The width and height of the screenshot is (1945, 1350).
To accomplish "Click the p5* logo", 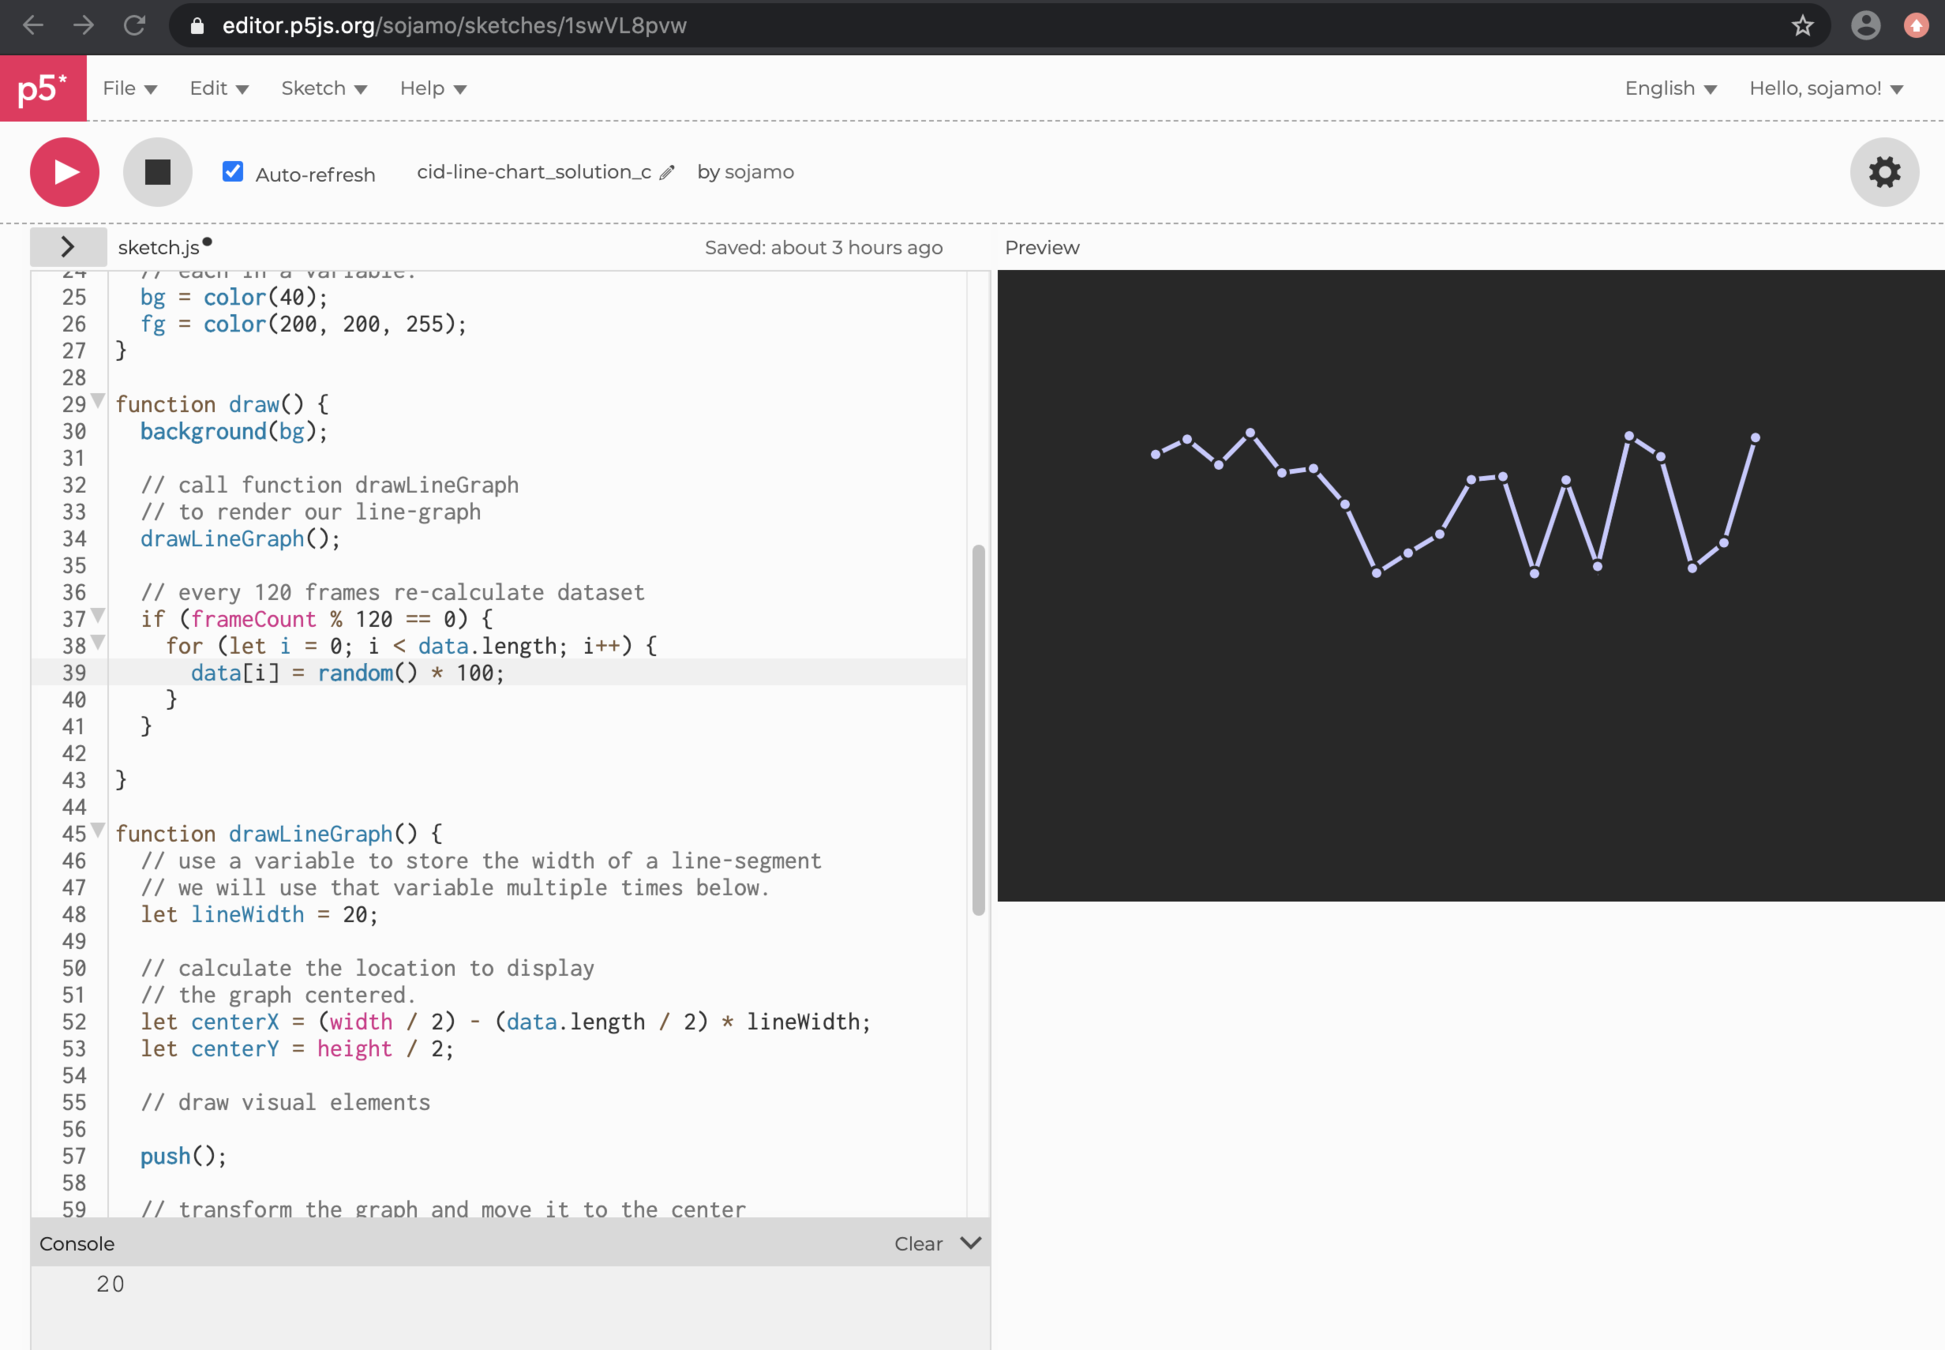I will click(43, 88).
